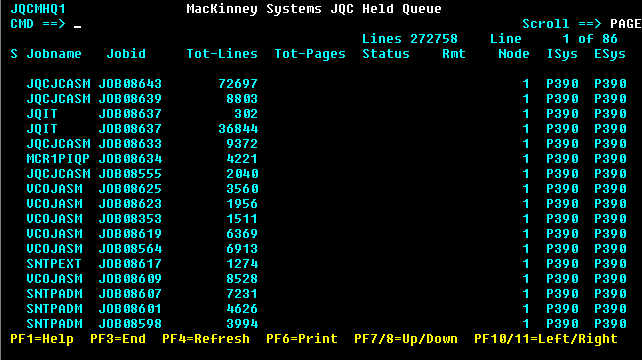642x360 pixels.
Task: Click Tot-Lines value 3560
Action: (x=242, y=189)
